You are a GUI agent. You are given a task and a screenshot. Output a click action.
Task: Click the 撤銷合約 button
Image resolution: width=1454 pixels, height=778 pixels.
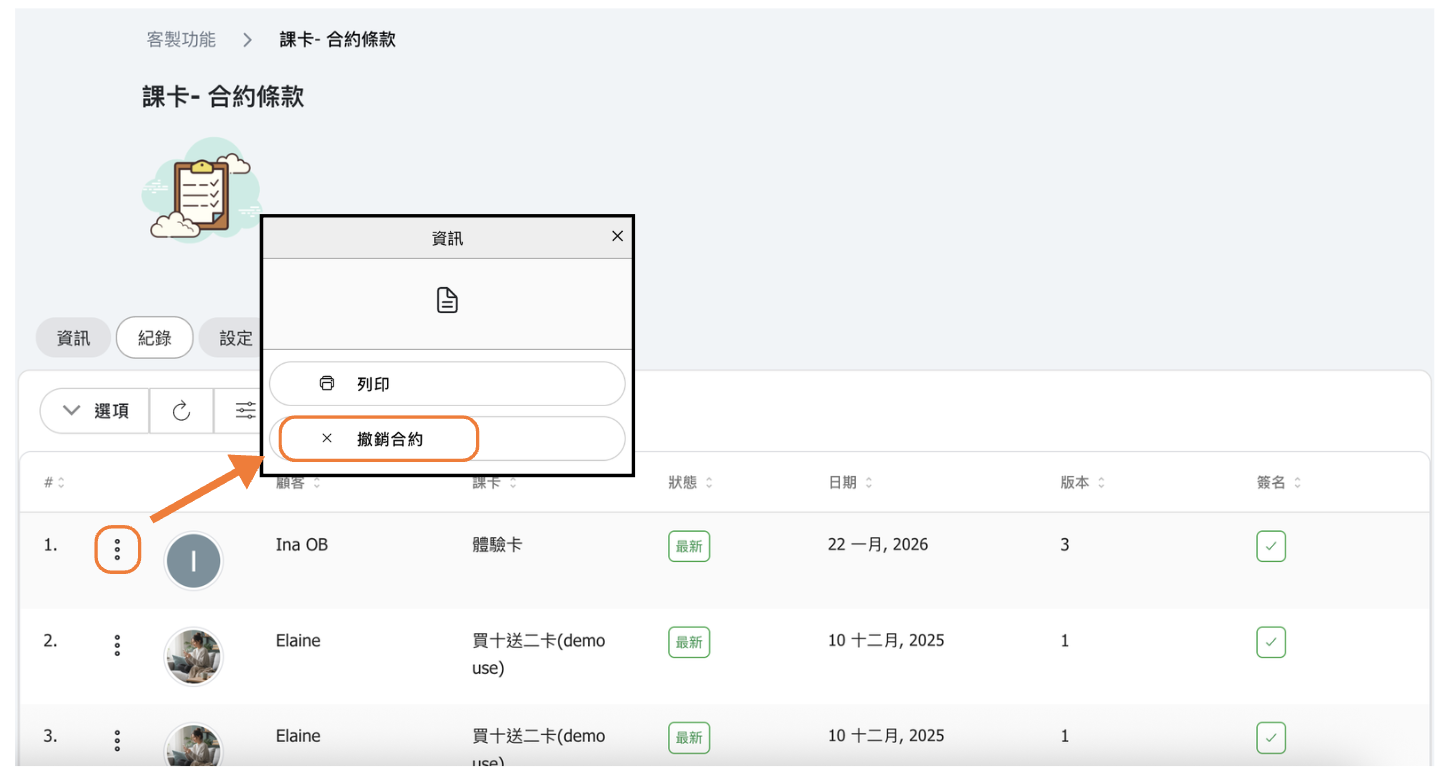pos(378,439)
